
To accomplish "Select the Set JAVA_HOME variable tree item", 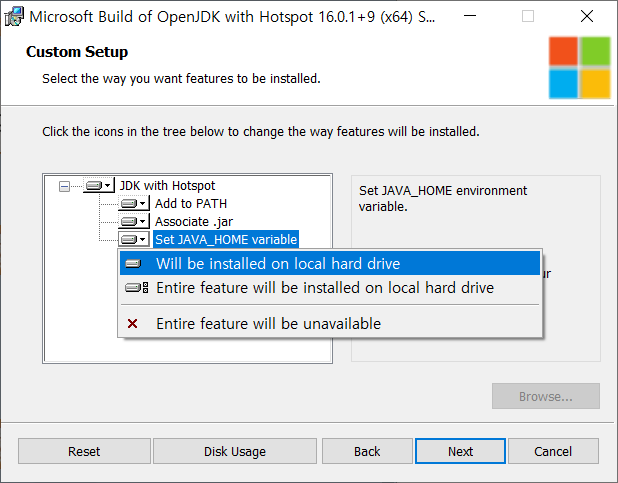I will tap(226, 239).
